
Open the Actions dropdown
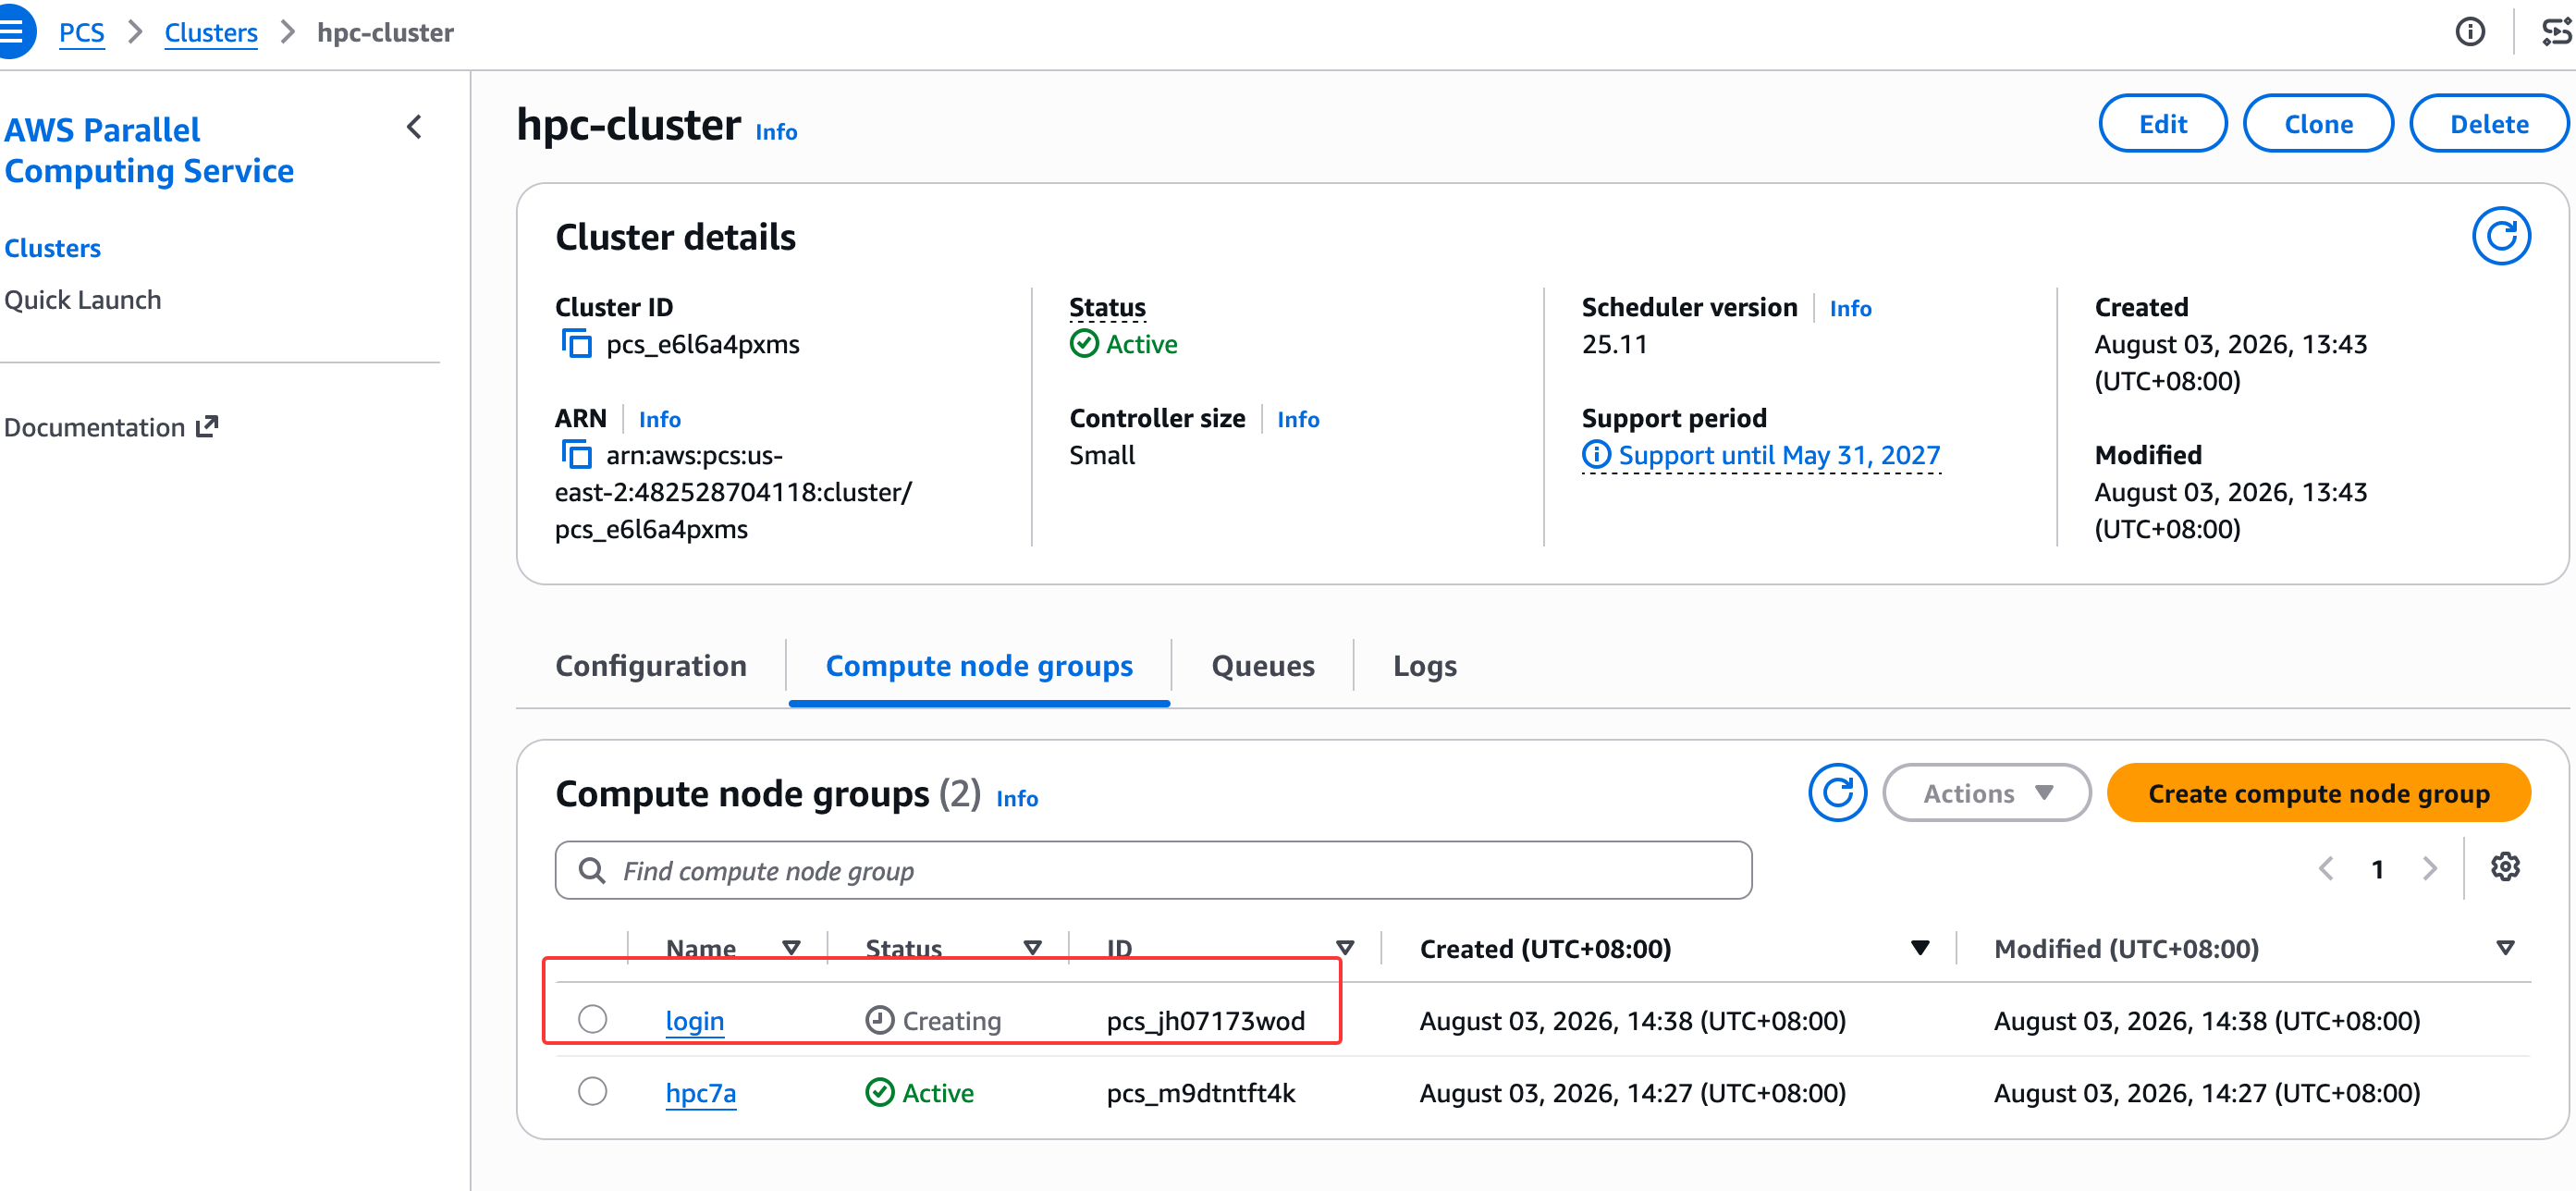point(1986,792)
